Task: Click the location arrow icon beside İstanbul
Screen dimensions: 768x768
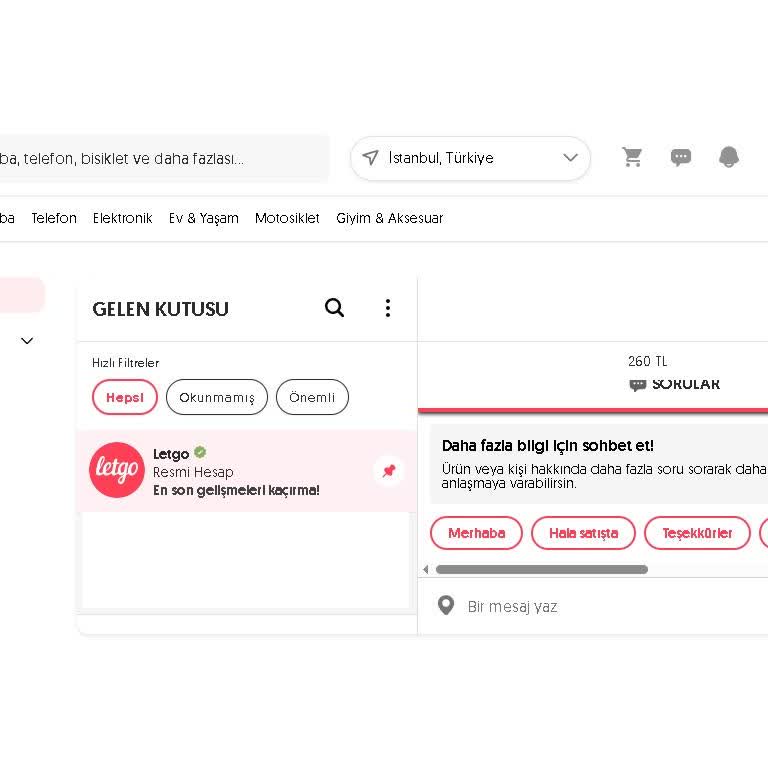Action: click(x=370, y=158)
